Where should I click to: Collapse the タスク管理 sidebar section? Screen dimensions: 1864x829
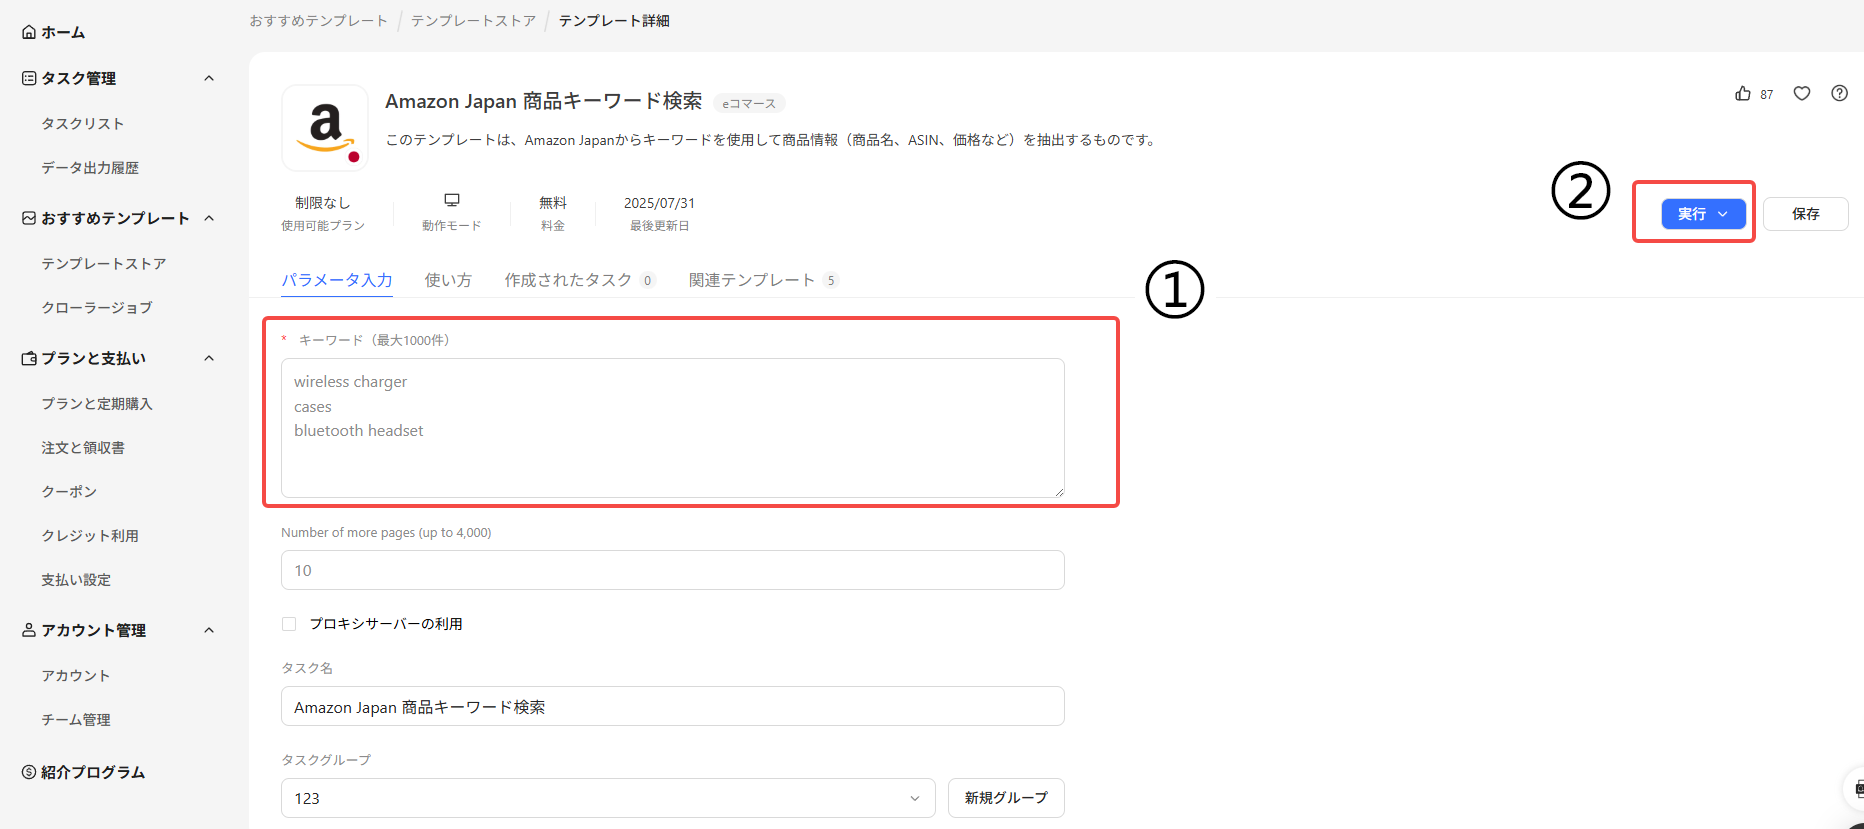209,78
